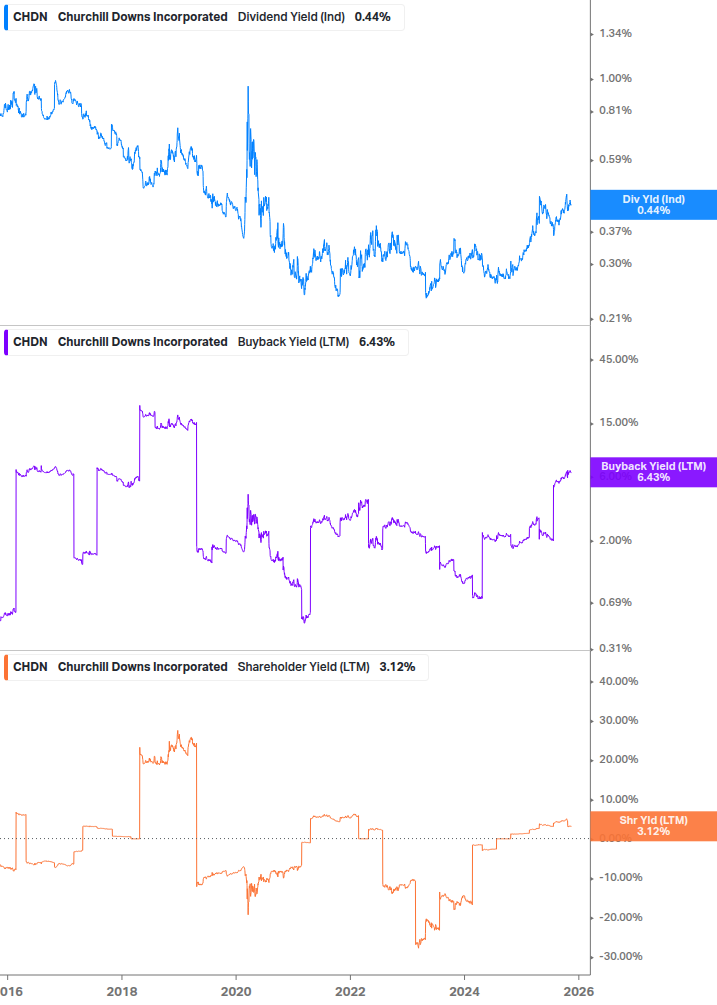Click the 0.37% dividend yield axis label
717x1005 pixels.
tap(615, 231)
